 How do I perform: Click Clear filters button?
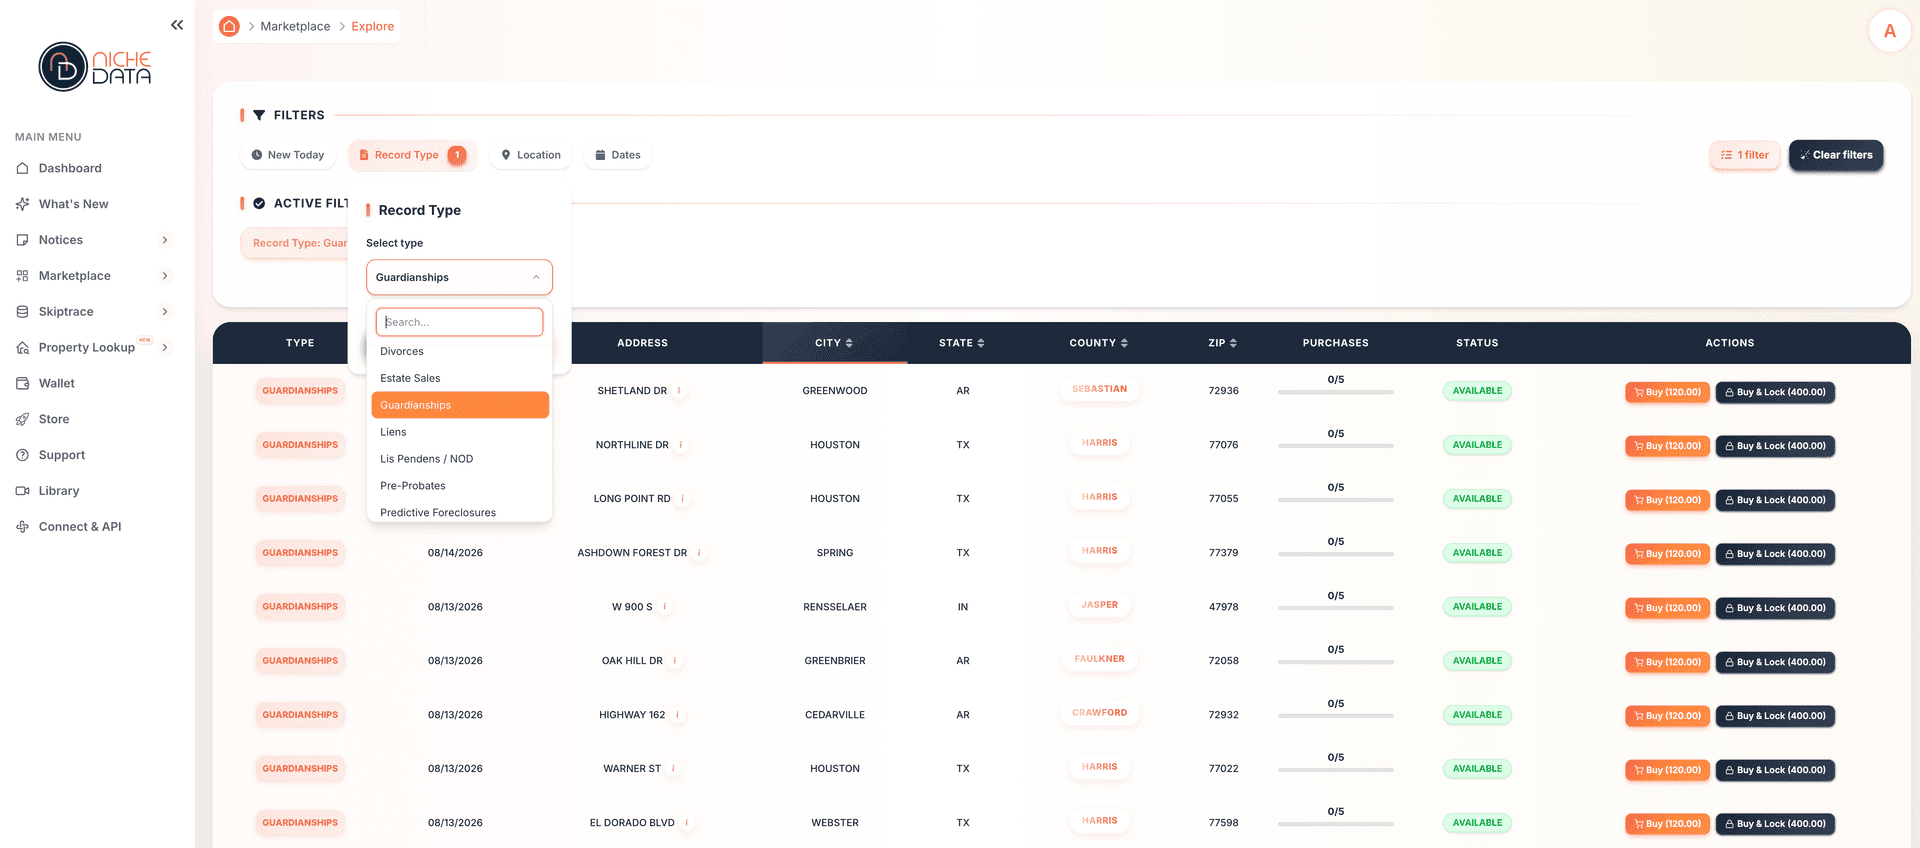1836,155
